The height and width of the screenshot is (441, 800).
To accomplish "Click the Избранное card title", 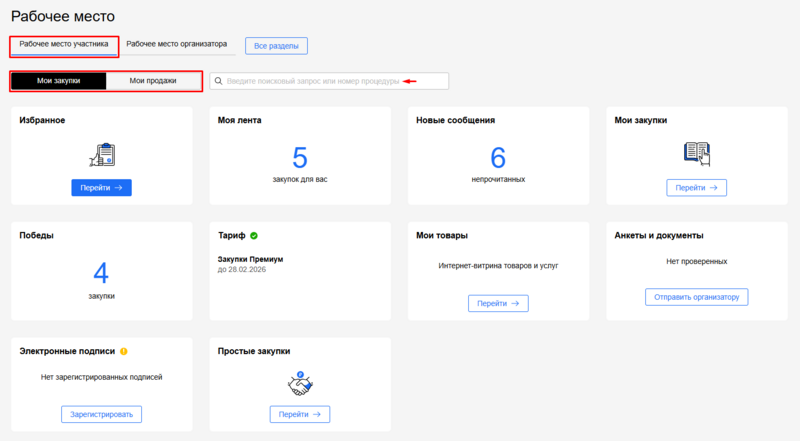I will point(42,120).
